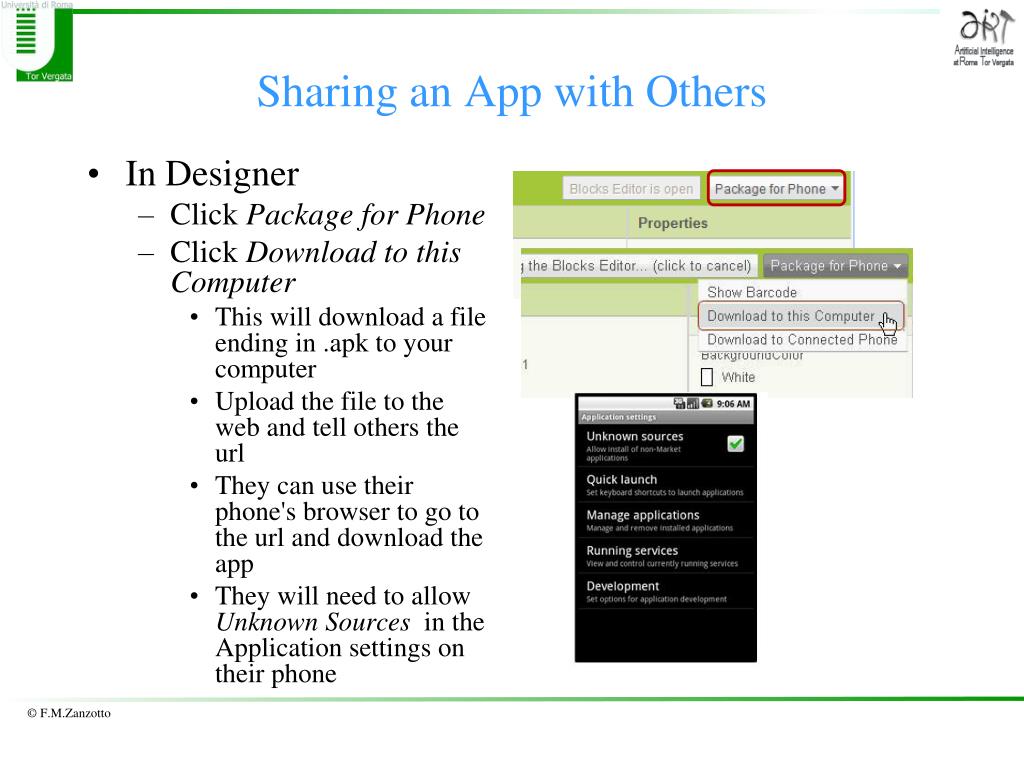
Task: Tap the phone battery status icon
Action: (707, 404)
